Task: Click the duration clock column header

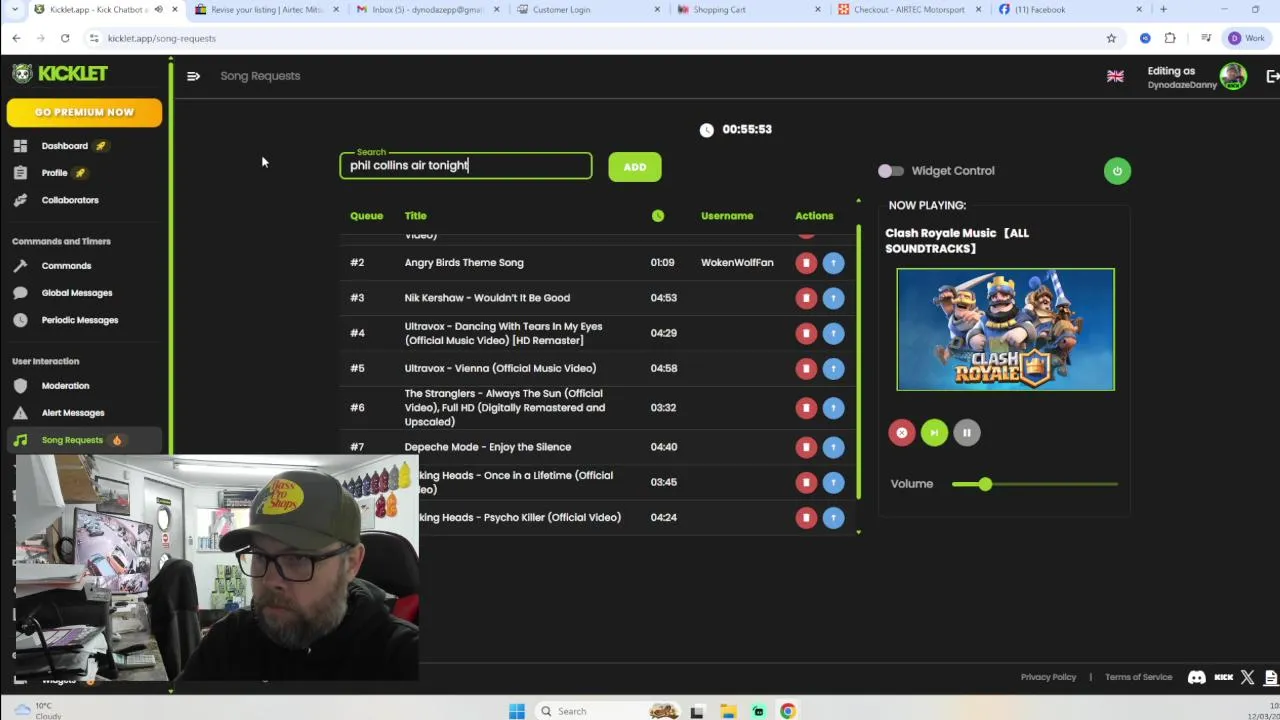Action: [x=657, y=216]
